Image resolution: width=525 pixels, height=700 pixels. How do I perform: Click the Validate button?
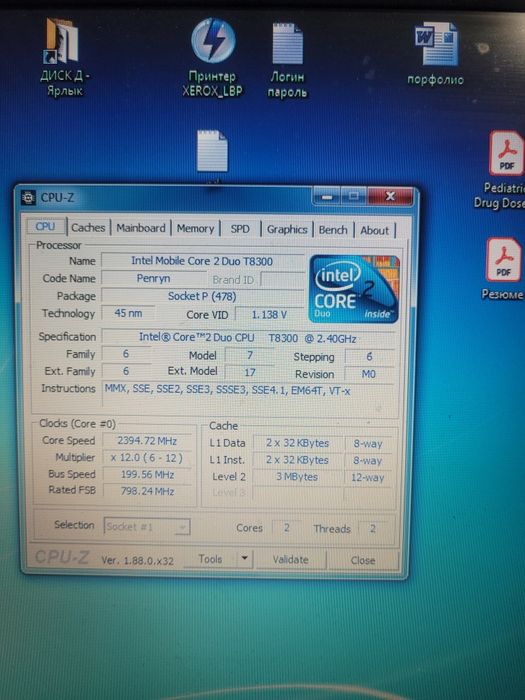(291, 560)
